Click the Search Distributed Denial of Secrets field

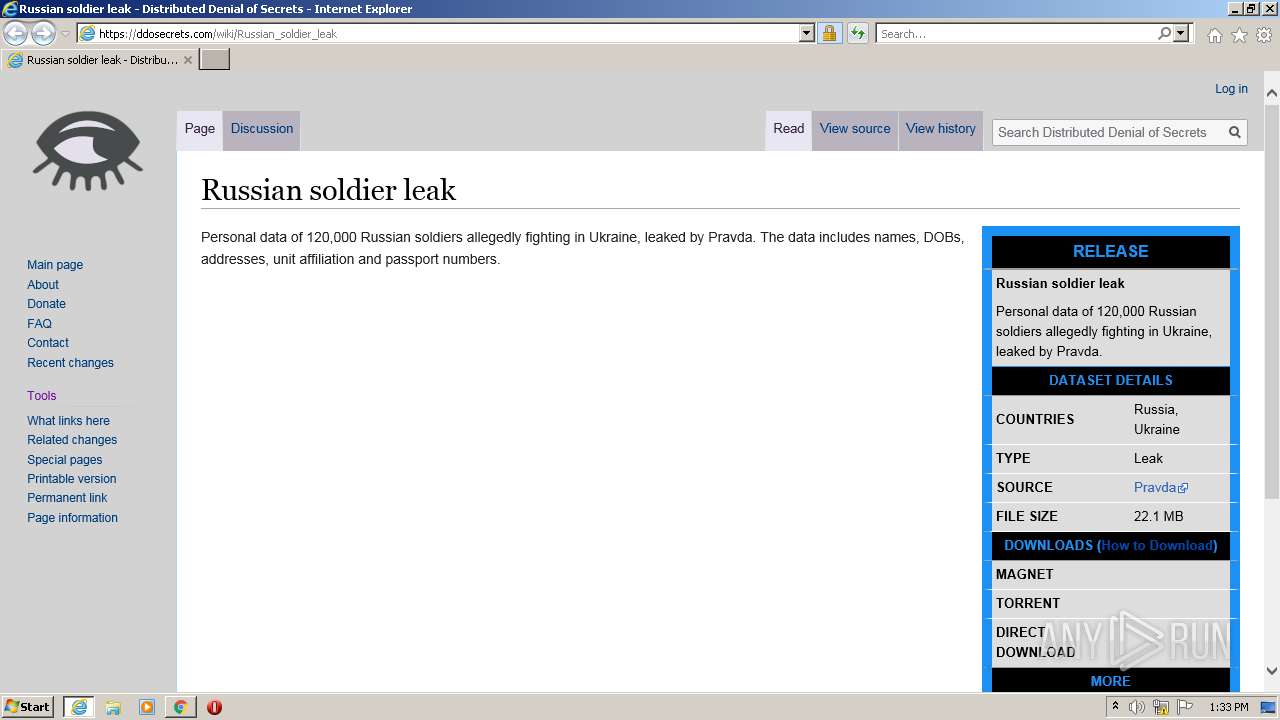(1107, 132)
